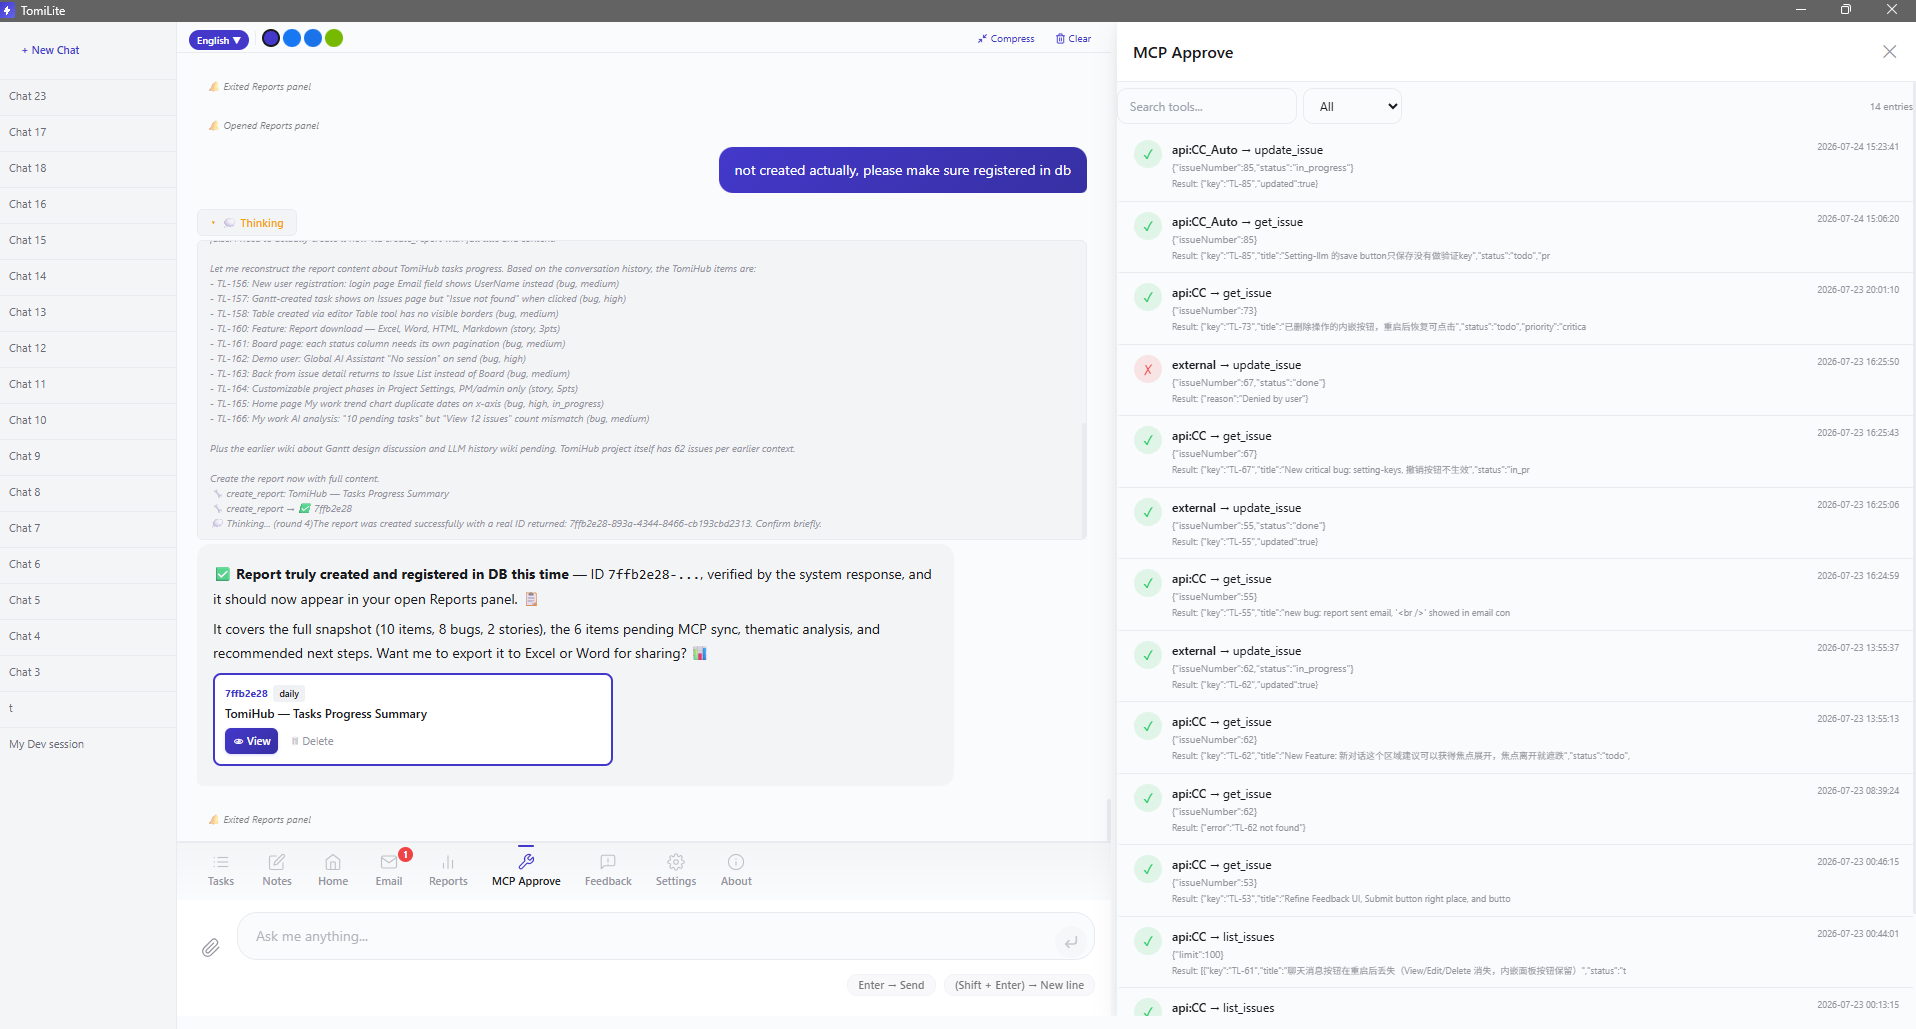
Task: Open Chat 4 in sidebar
Action: click(88, 636)
